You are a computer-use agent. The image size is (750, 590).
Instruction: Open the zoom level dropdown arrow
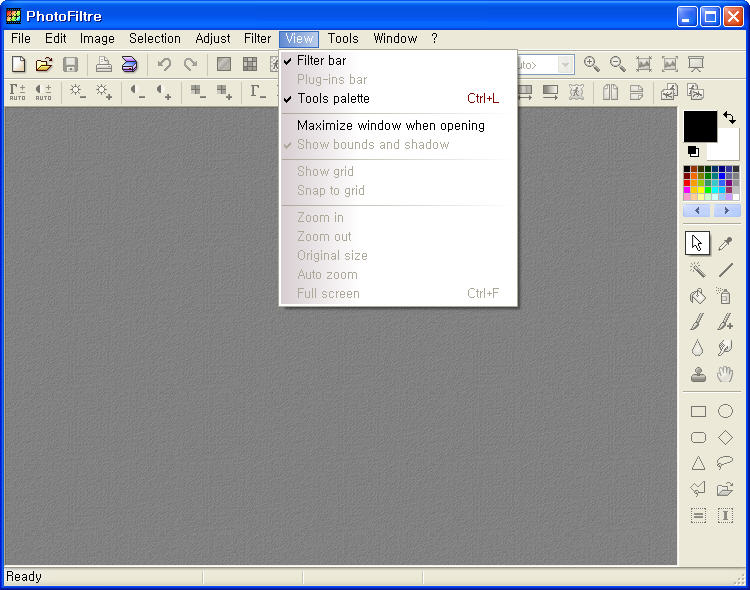click(x=566, y=64)
